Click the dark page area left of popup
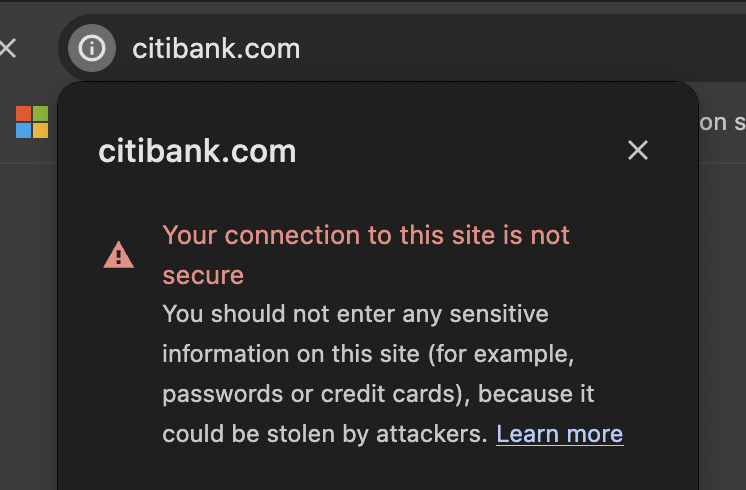Image resolution: width=746 pixels, height=490 pixels. click(28, 320)
